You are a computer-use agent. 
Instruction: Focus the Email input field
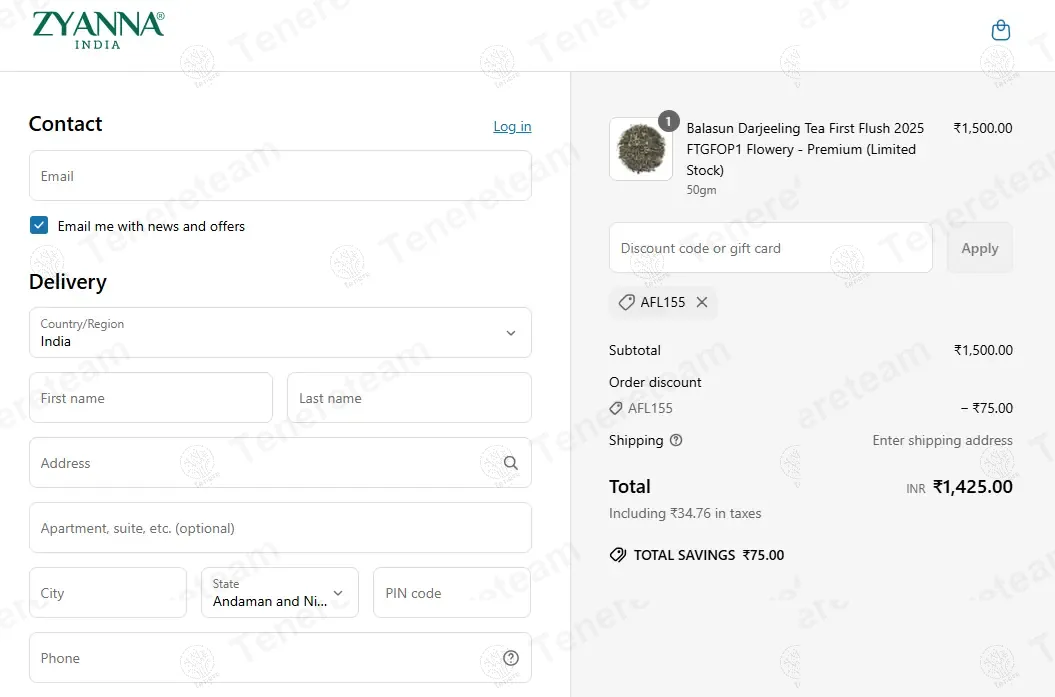point(280,176)
